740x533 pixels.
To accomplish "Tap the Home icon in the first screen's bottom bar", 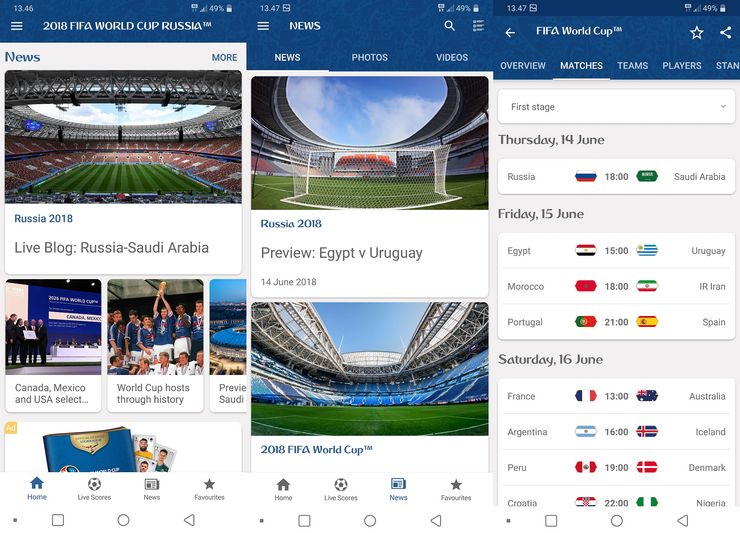I will point(37,488).
